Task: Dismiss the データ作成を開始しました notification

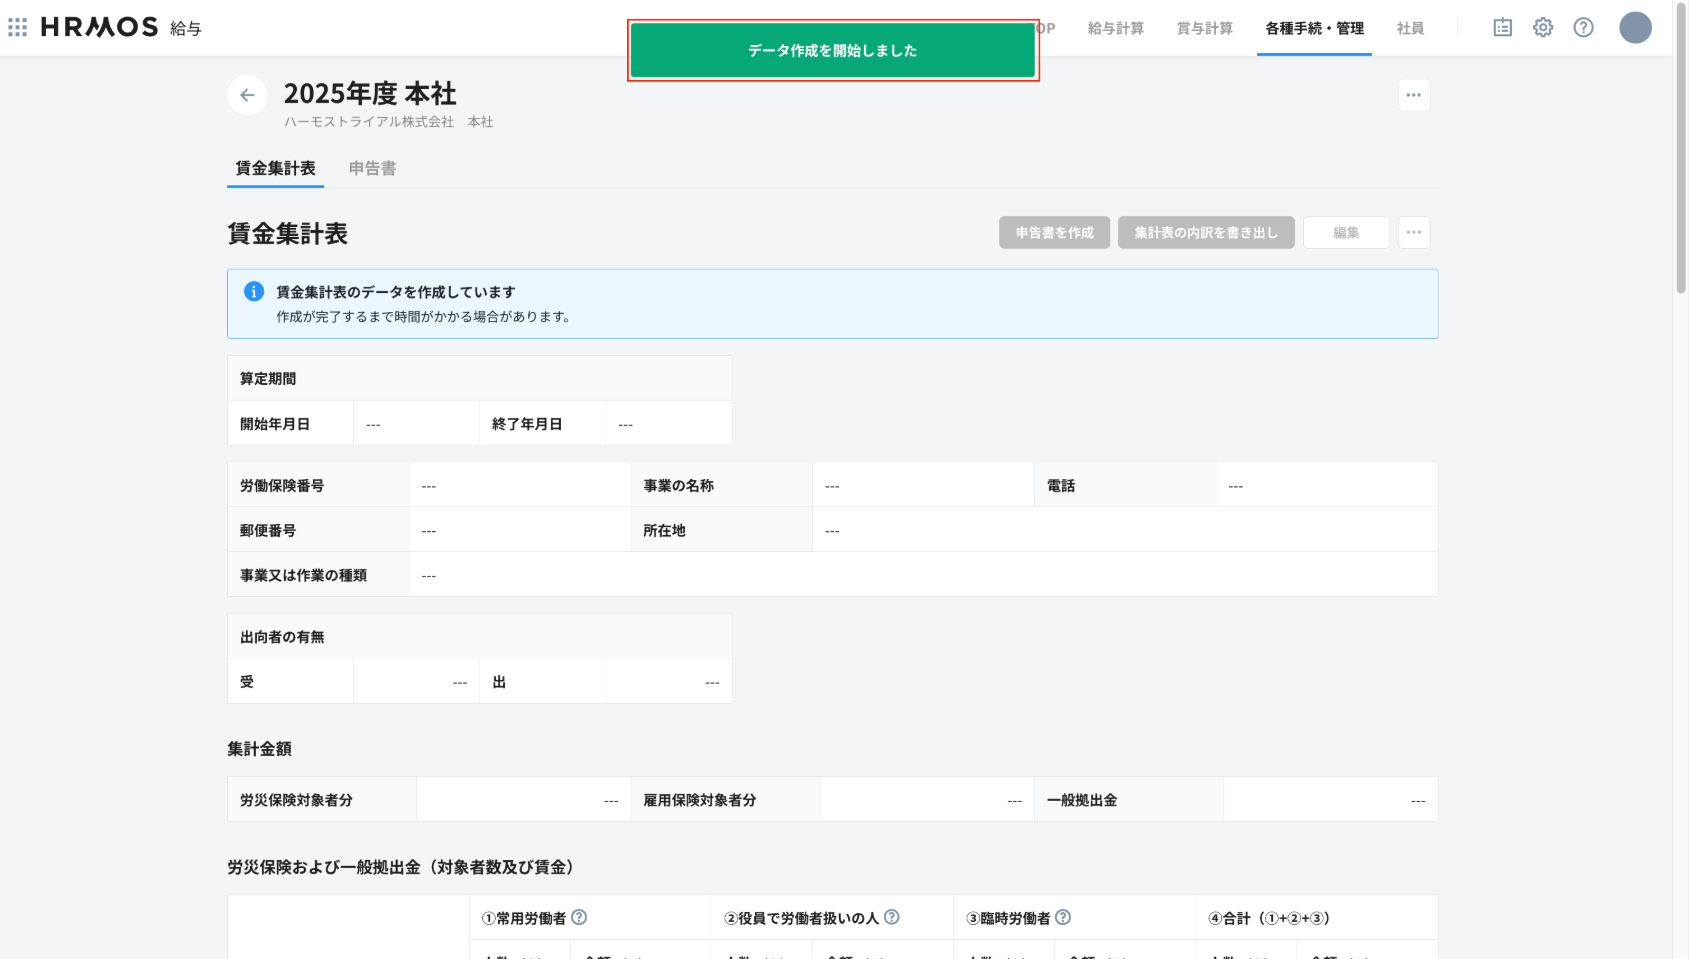Action: pyautogui.click(x=832, y=50)
